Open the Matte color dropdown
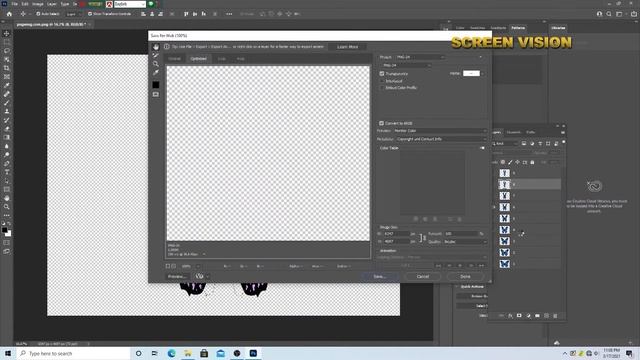Screen dimensions: 640x360 point(483,73)
